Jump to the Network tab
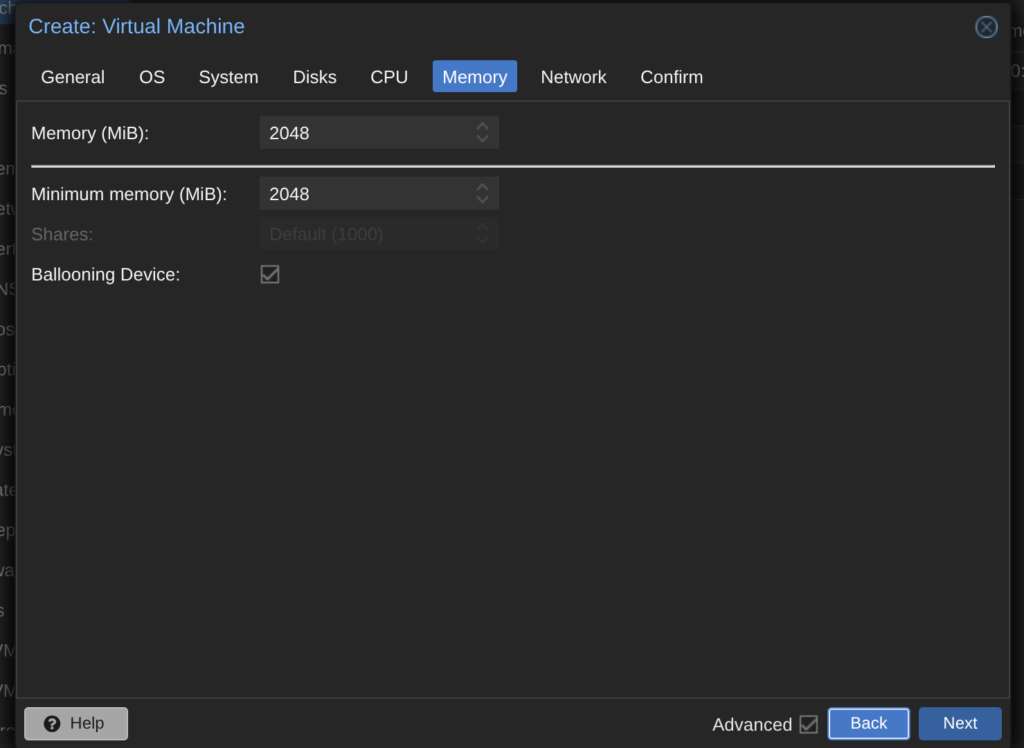The width and height of the screenshot is (1024, 748). coord(573,77)
